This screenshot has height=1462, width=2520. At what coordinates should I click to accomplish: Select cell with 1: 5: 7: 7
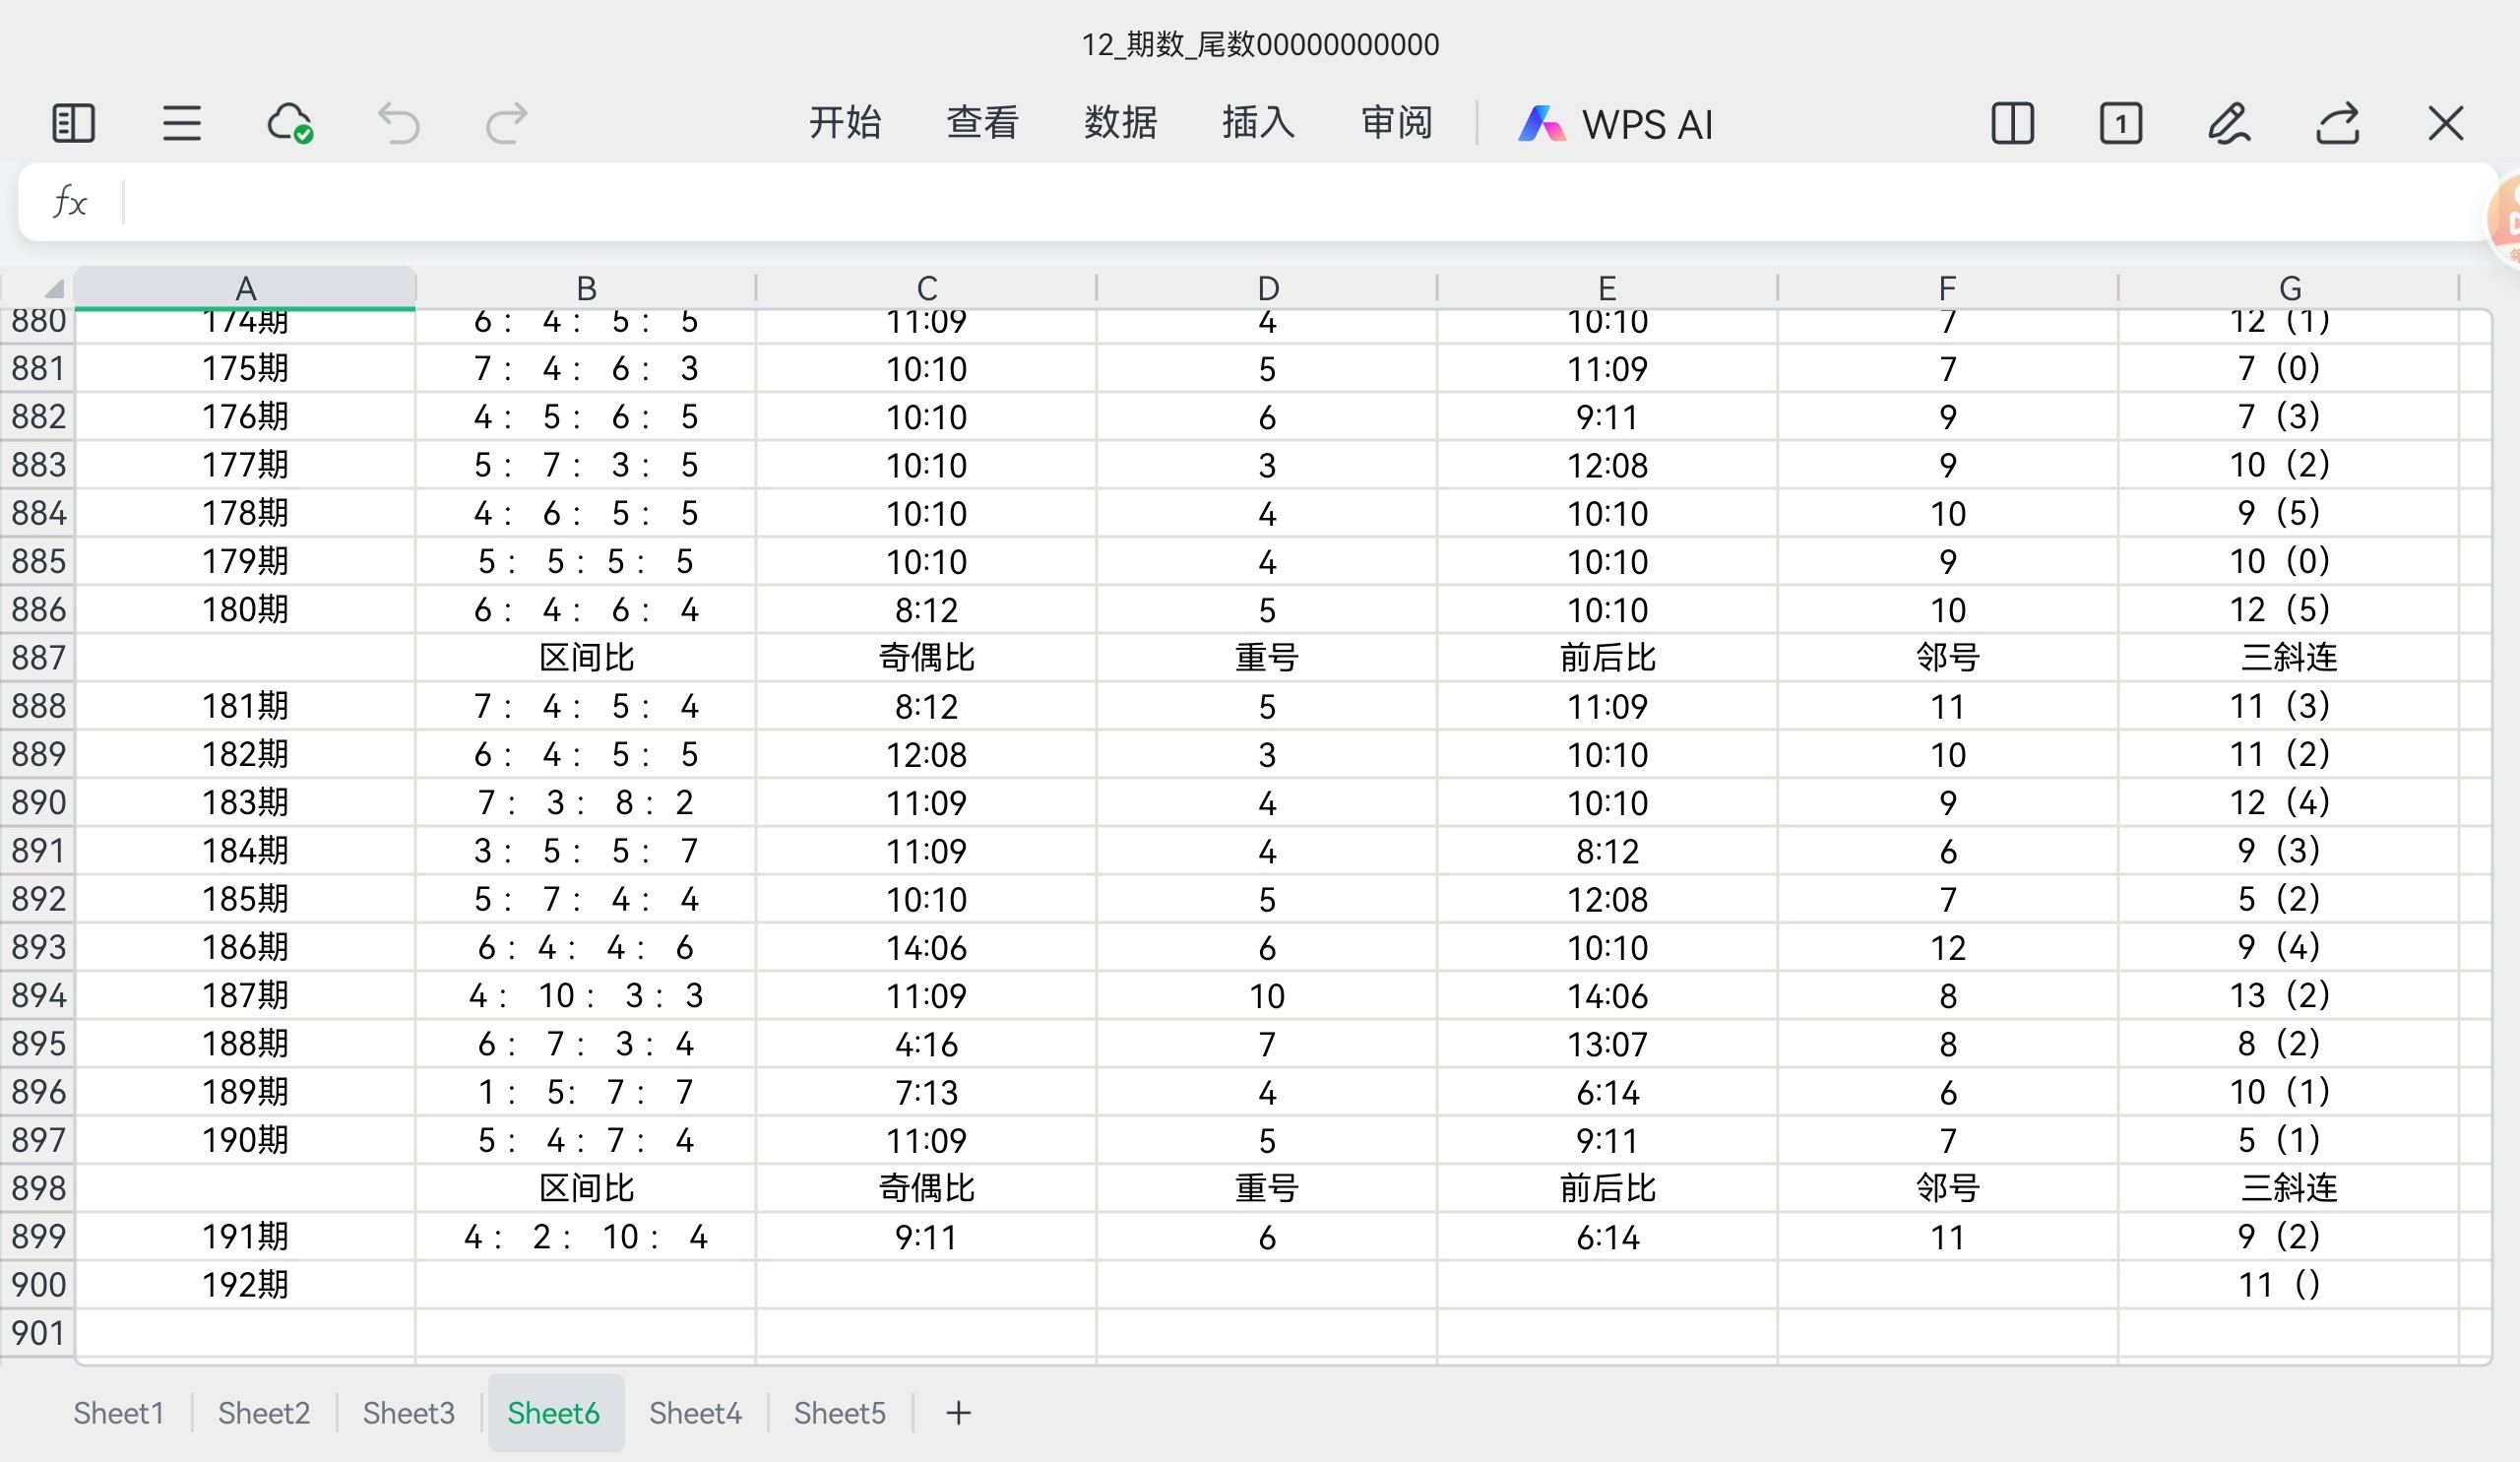coord(586,1092)
